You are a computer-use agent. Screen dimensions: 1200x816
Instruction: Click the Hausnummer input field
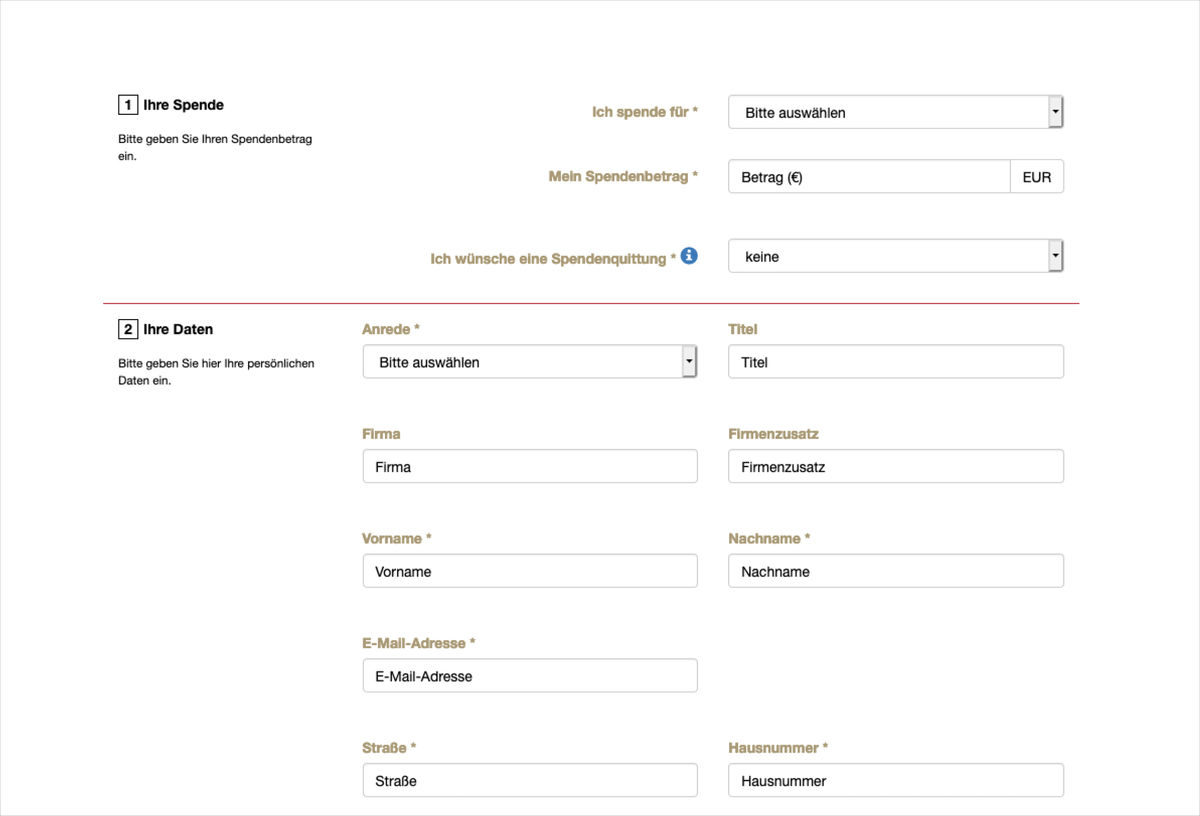[896, 780]
